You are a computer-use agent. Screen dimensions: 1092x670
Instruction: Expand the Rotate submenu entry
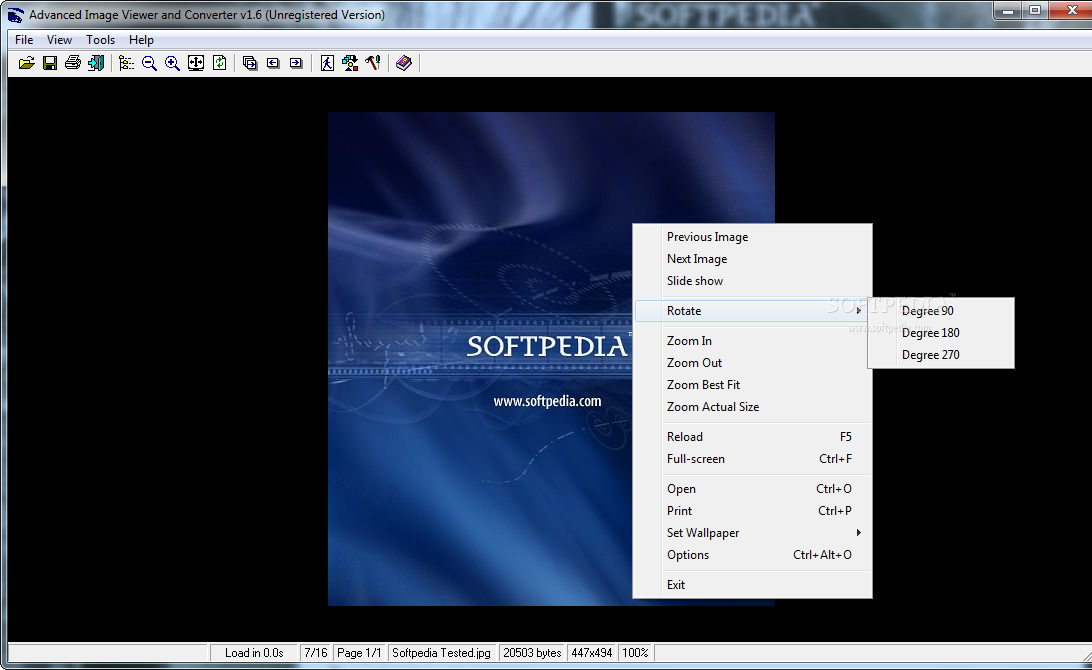[753, 311]
